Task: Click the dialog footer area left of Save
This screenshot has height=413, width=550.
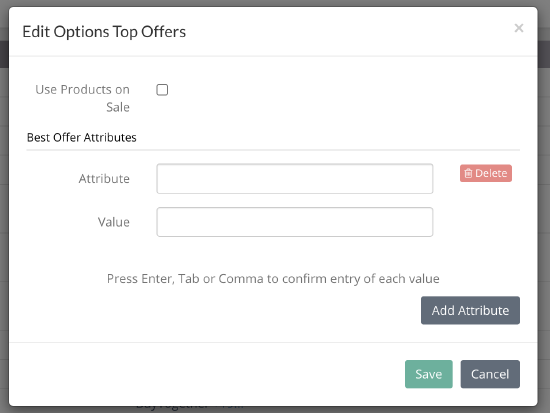Action: [207, 374]
